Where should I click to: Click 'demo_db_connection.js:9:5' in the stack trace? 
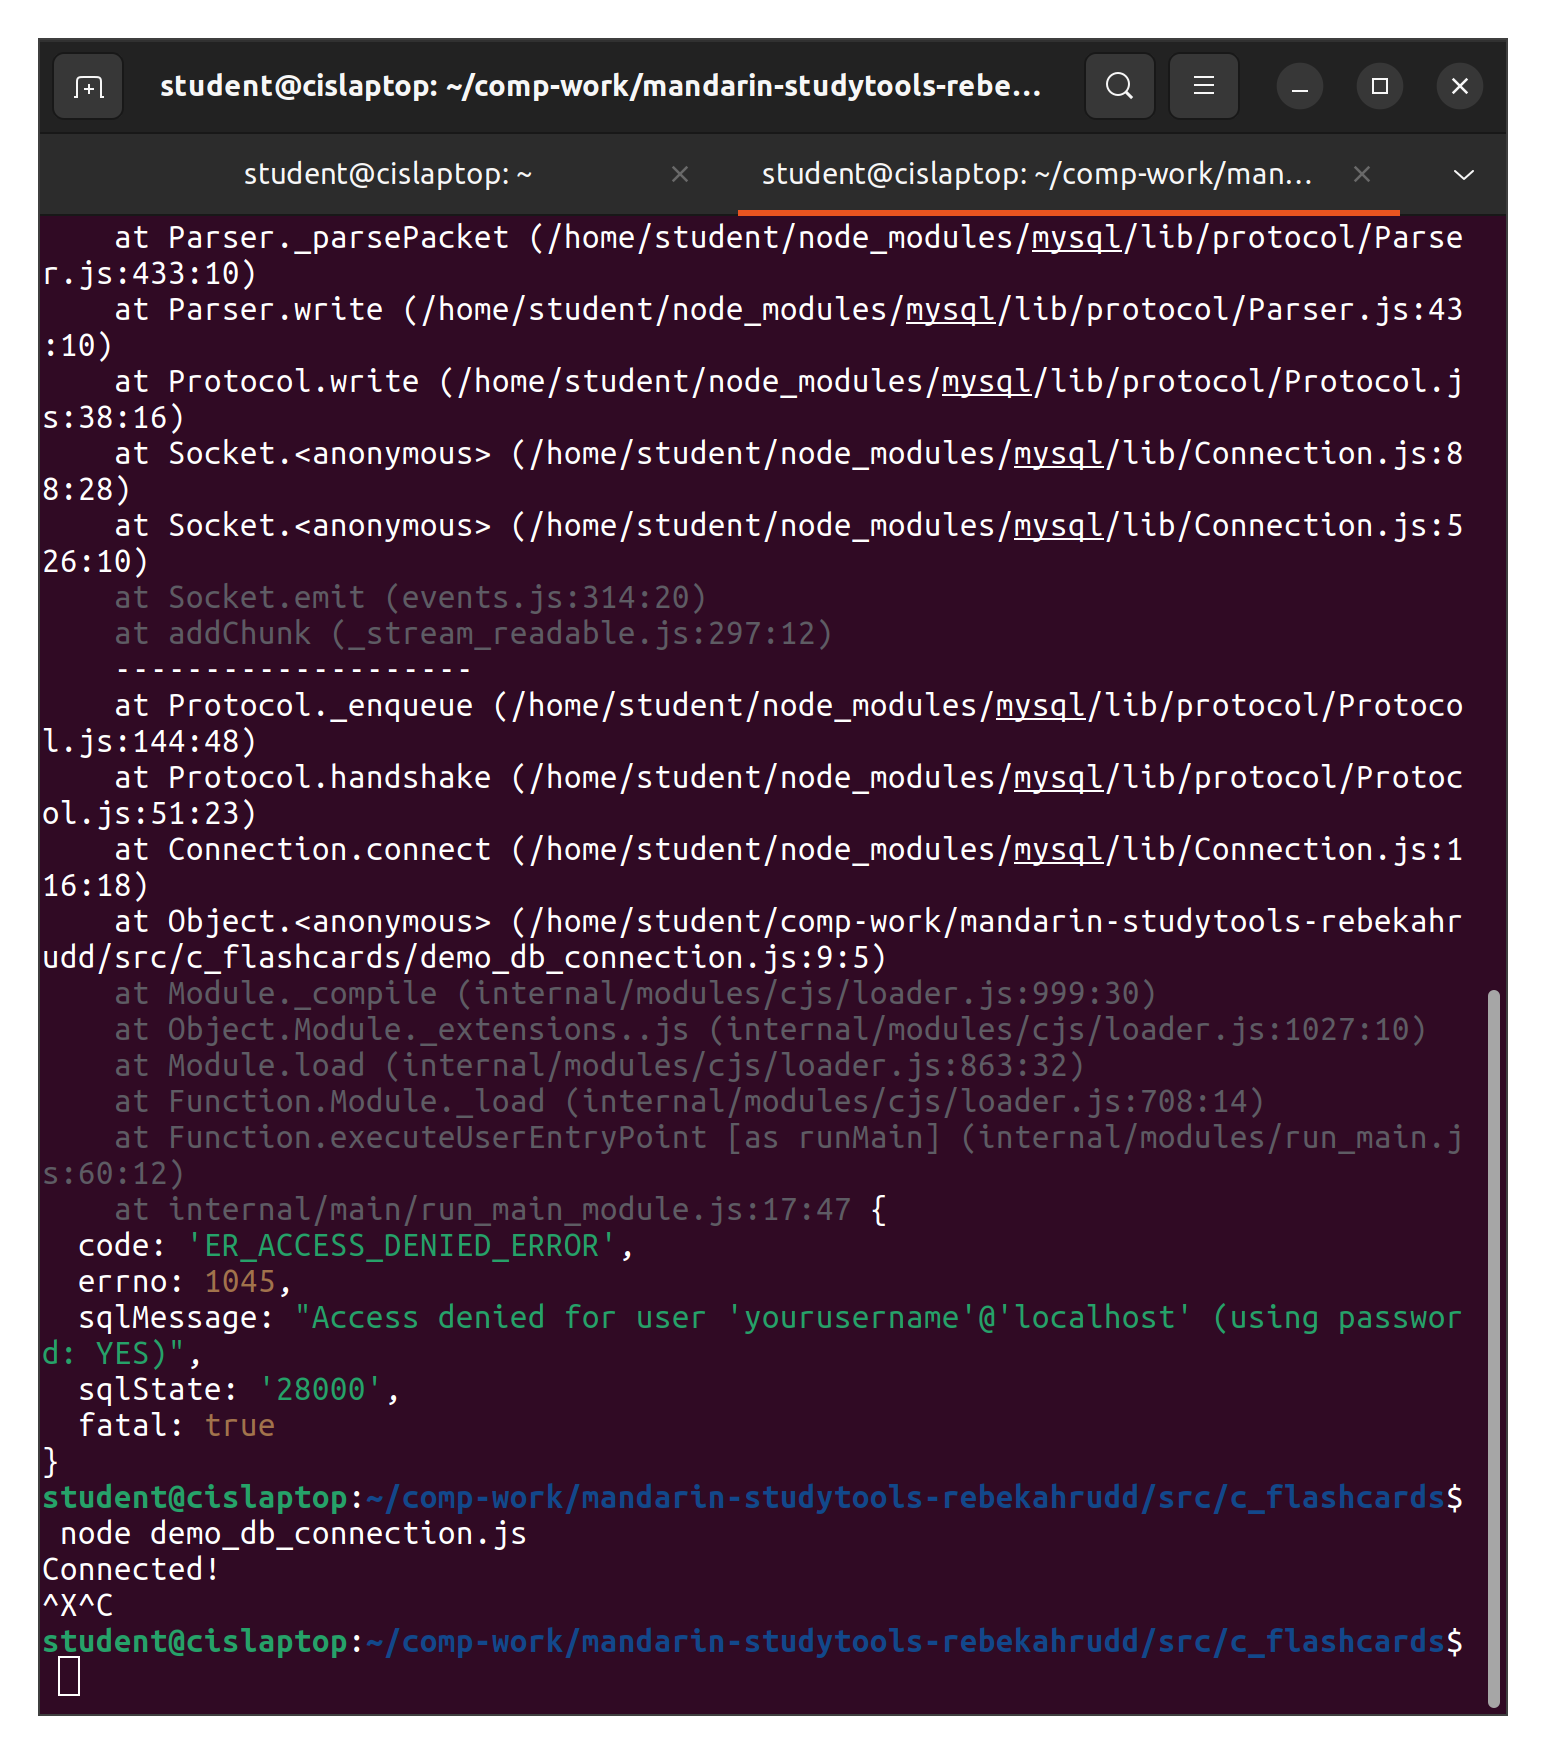pyautogui.click(x=644, y=958)
